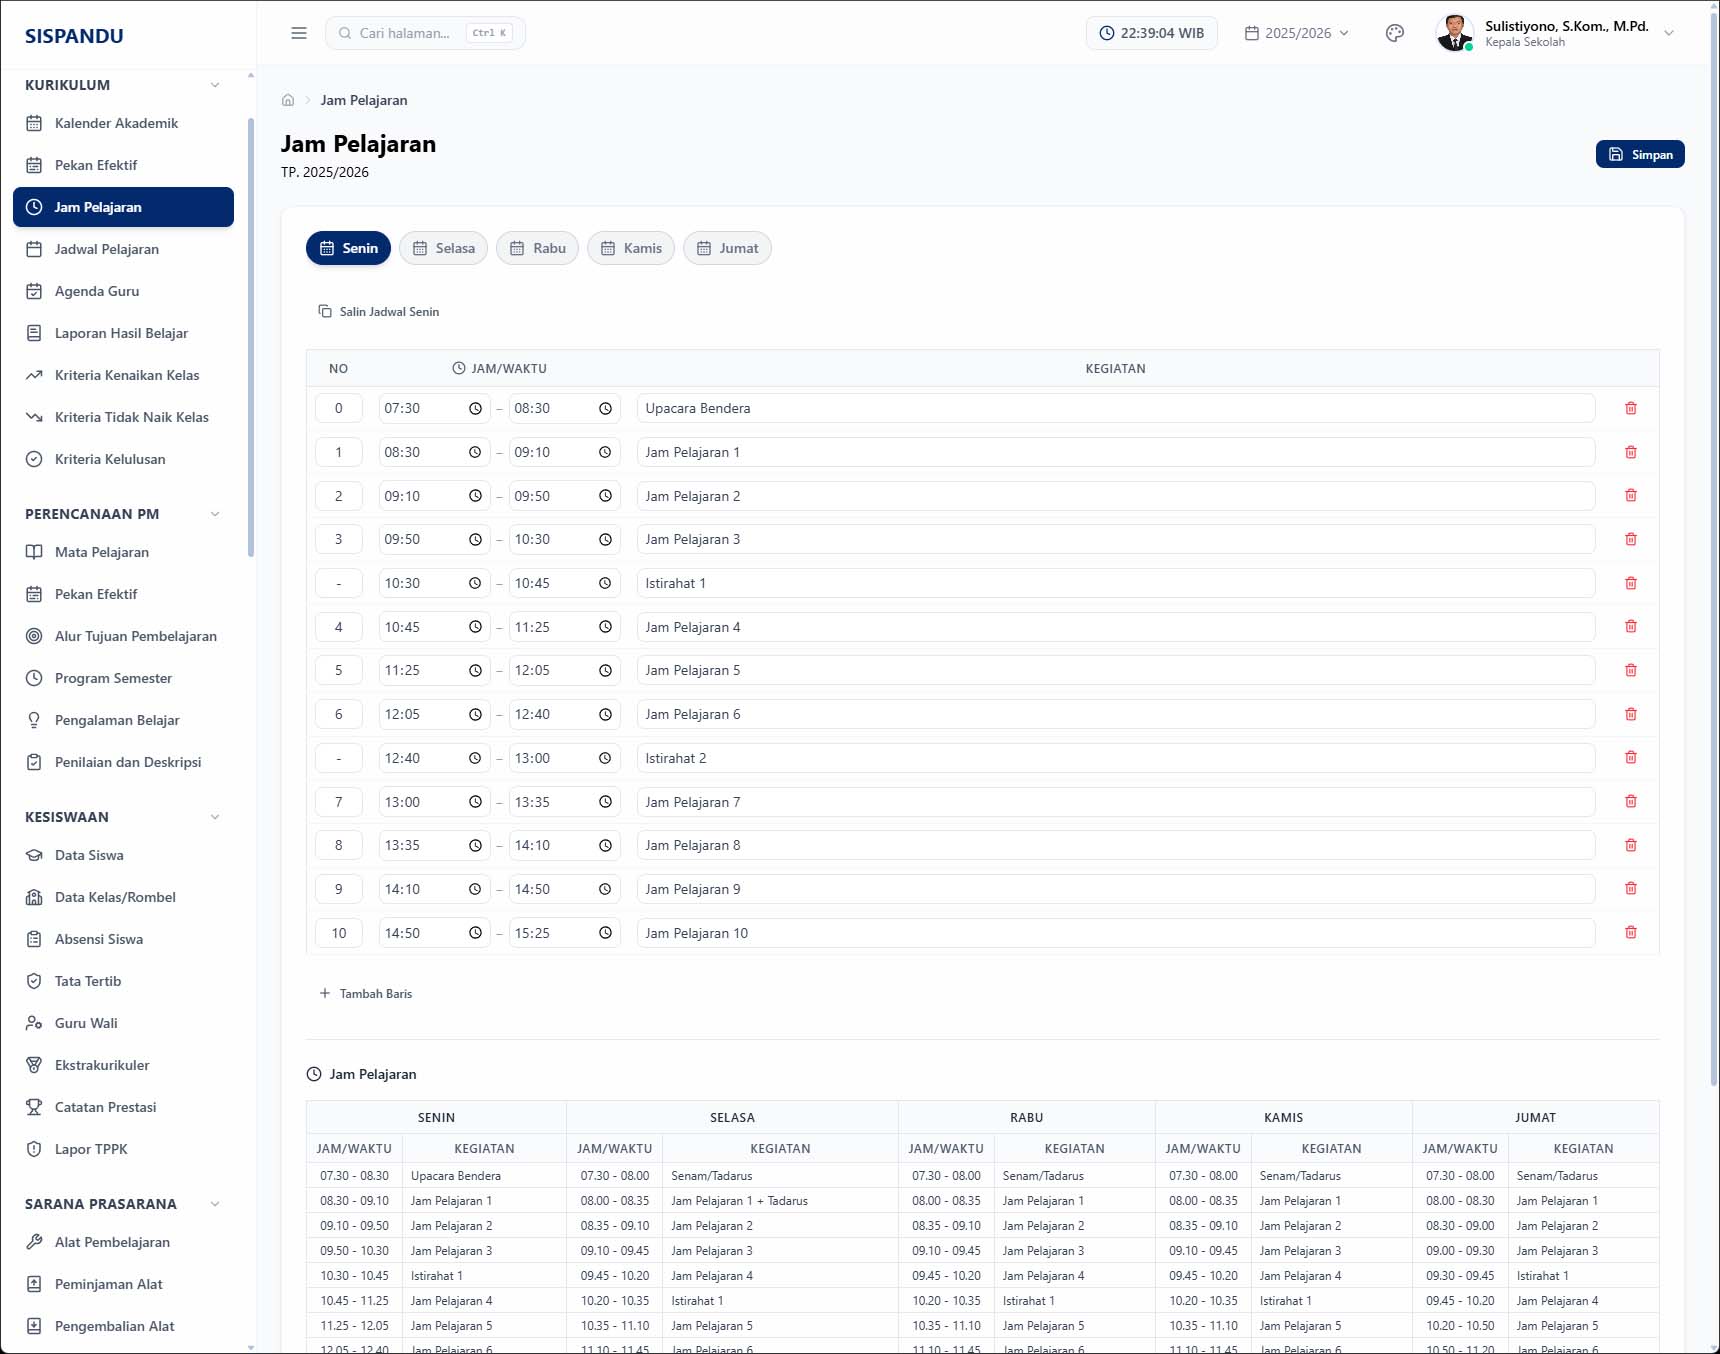Click Salin Jadwal Senin
Screen dimensions: 1720x1354
(x=379, y=311)
